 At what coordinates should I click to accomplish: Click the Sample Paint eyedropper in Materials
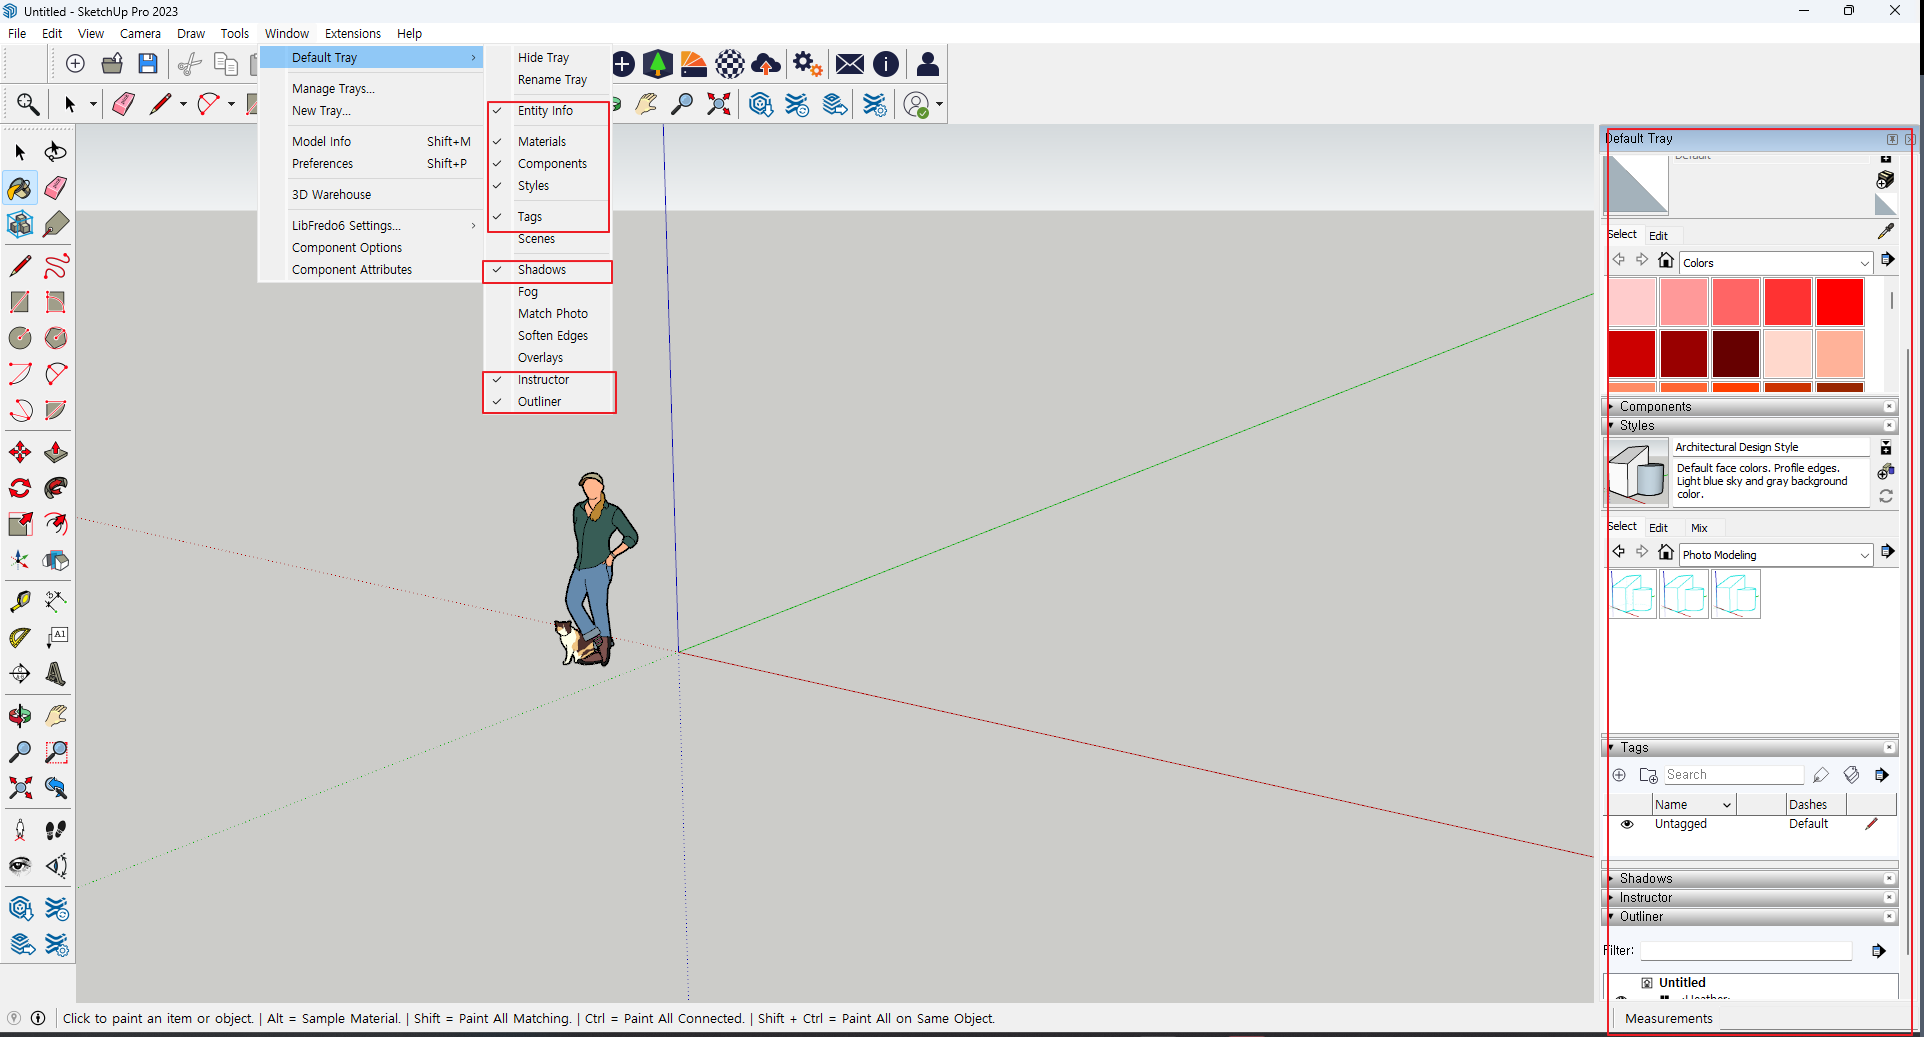[x=1885, y=231]
